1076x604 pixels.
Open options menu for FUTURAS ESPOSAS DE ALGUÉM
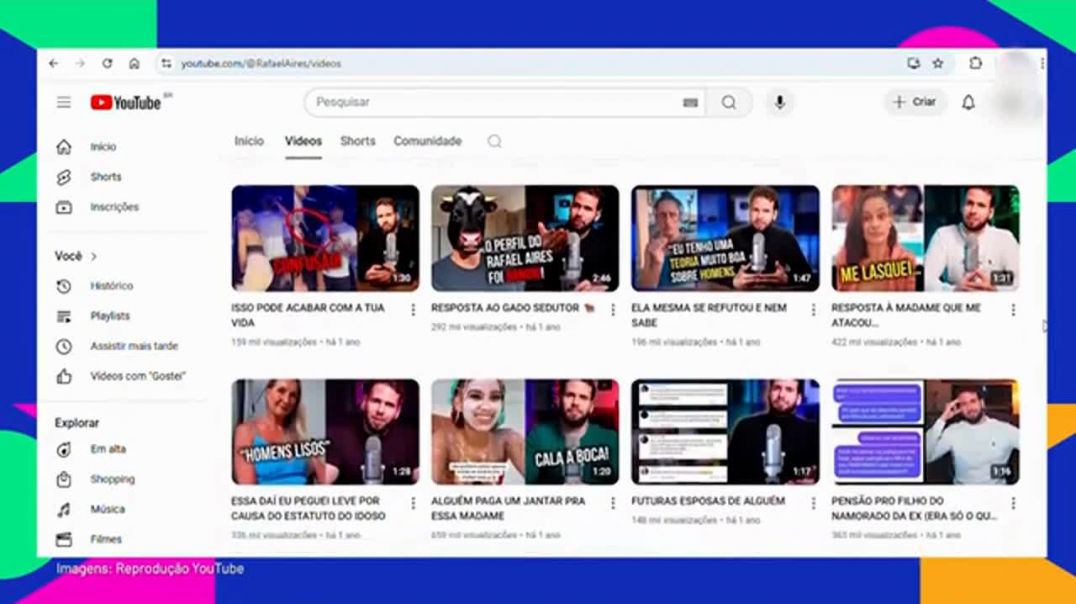[x=813, y=503]
